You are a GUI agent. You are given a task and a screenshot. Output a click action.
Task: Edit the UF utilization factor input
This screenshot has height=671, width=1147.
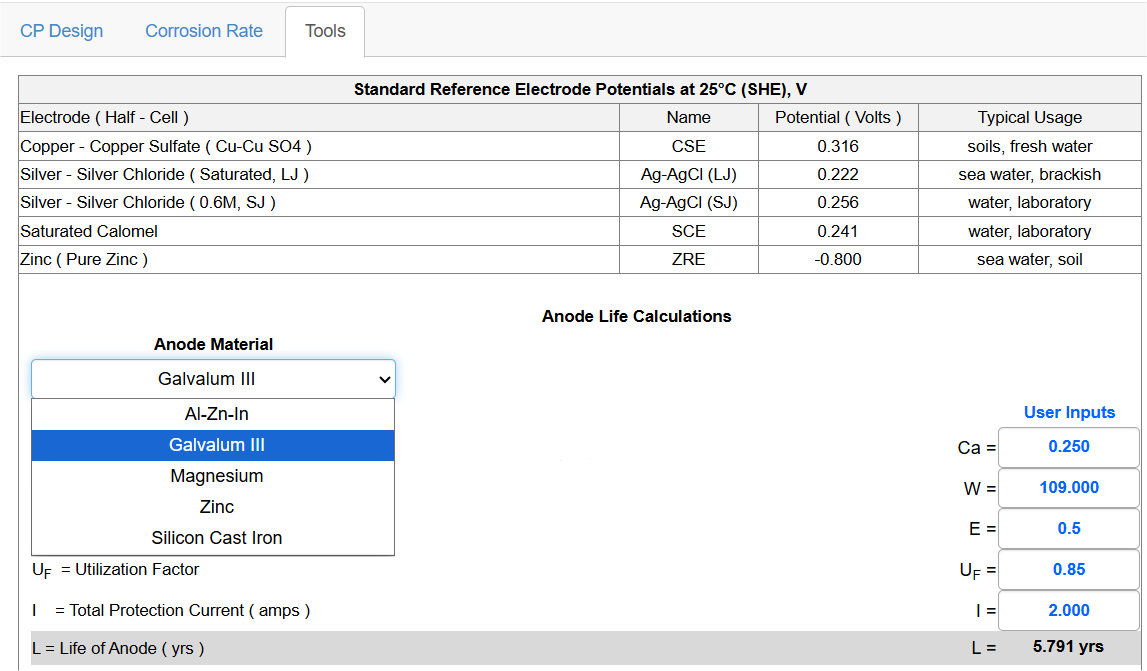1068,570
